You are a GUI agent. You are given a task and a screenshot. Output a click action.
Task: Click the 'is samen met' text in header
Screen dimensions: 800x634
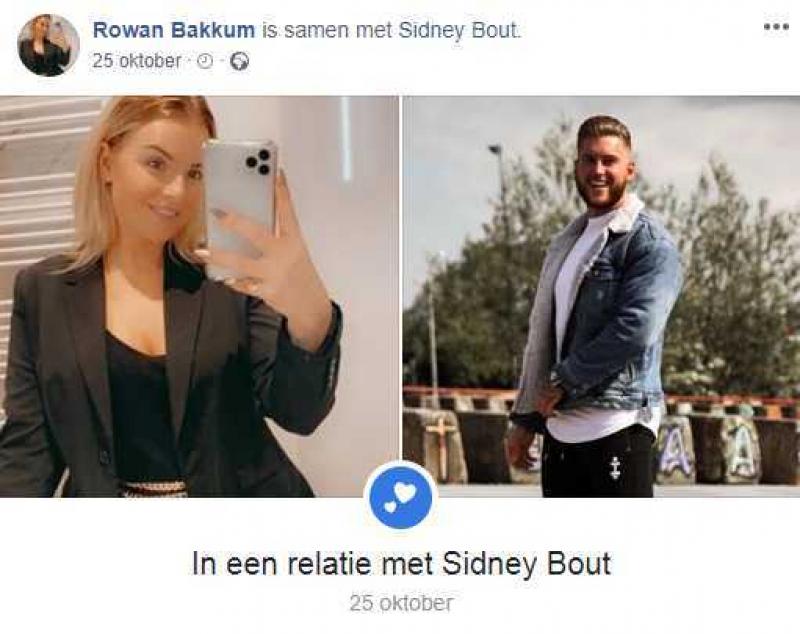(326, 31)
